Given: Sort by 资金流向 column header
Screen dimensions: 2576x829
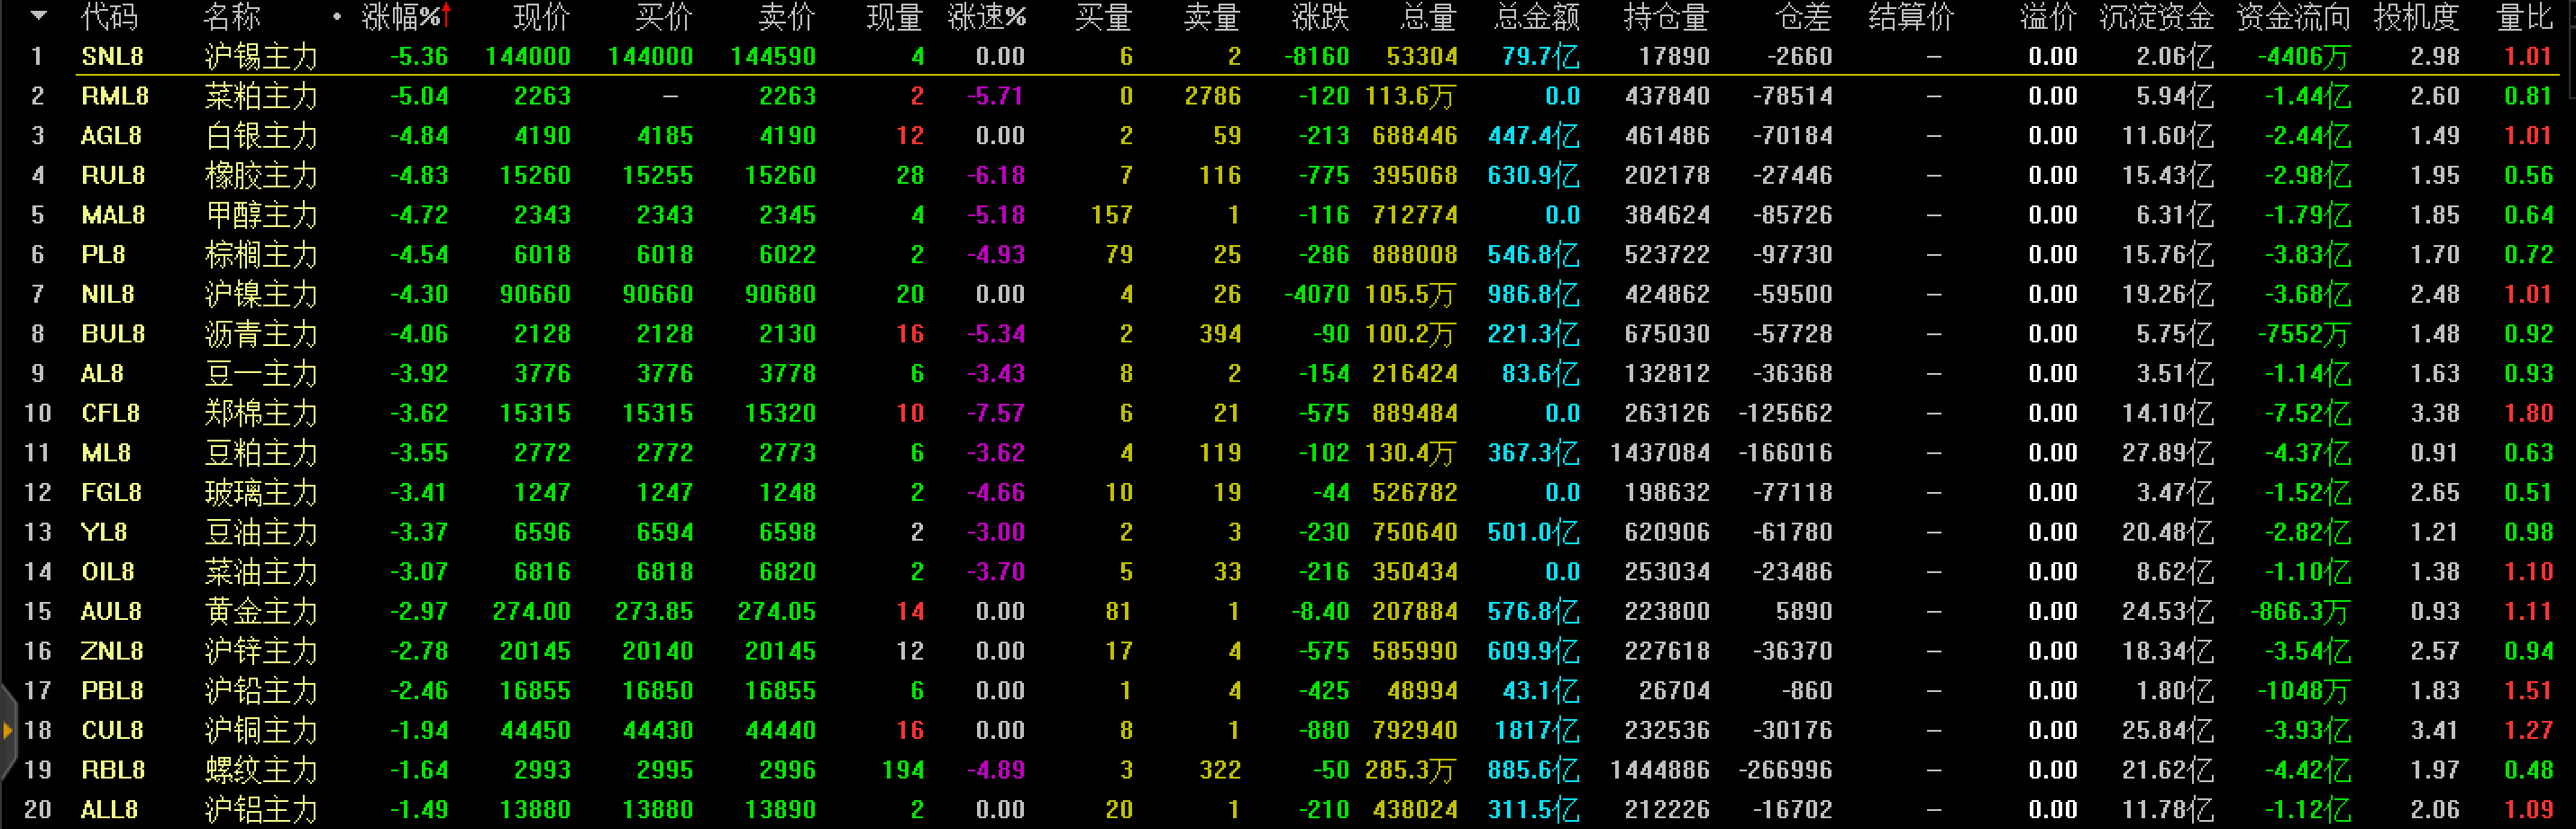Looking at the screenshot, I should [2293, 17].
